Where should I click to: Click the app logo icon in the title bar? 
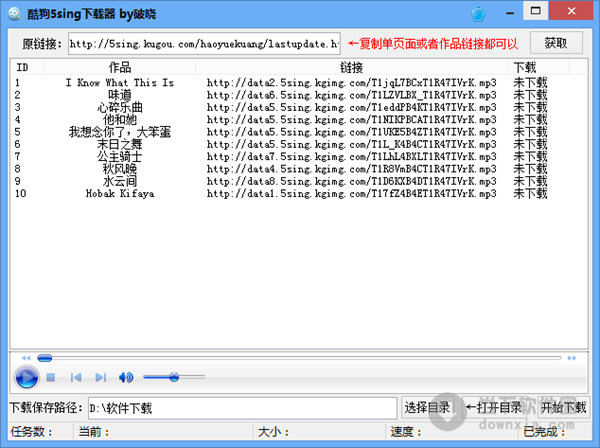(14, 14)
